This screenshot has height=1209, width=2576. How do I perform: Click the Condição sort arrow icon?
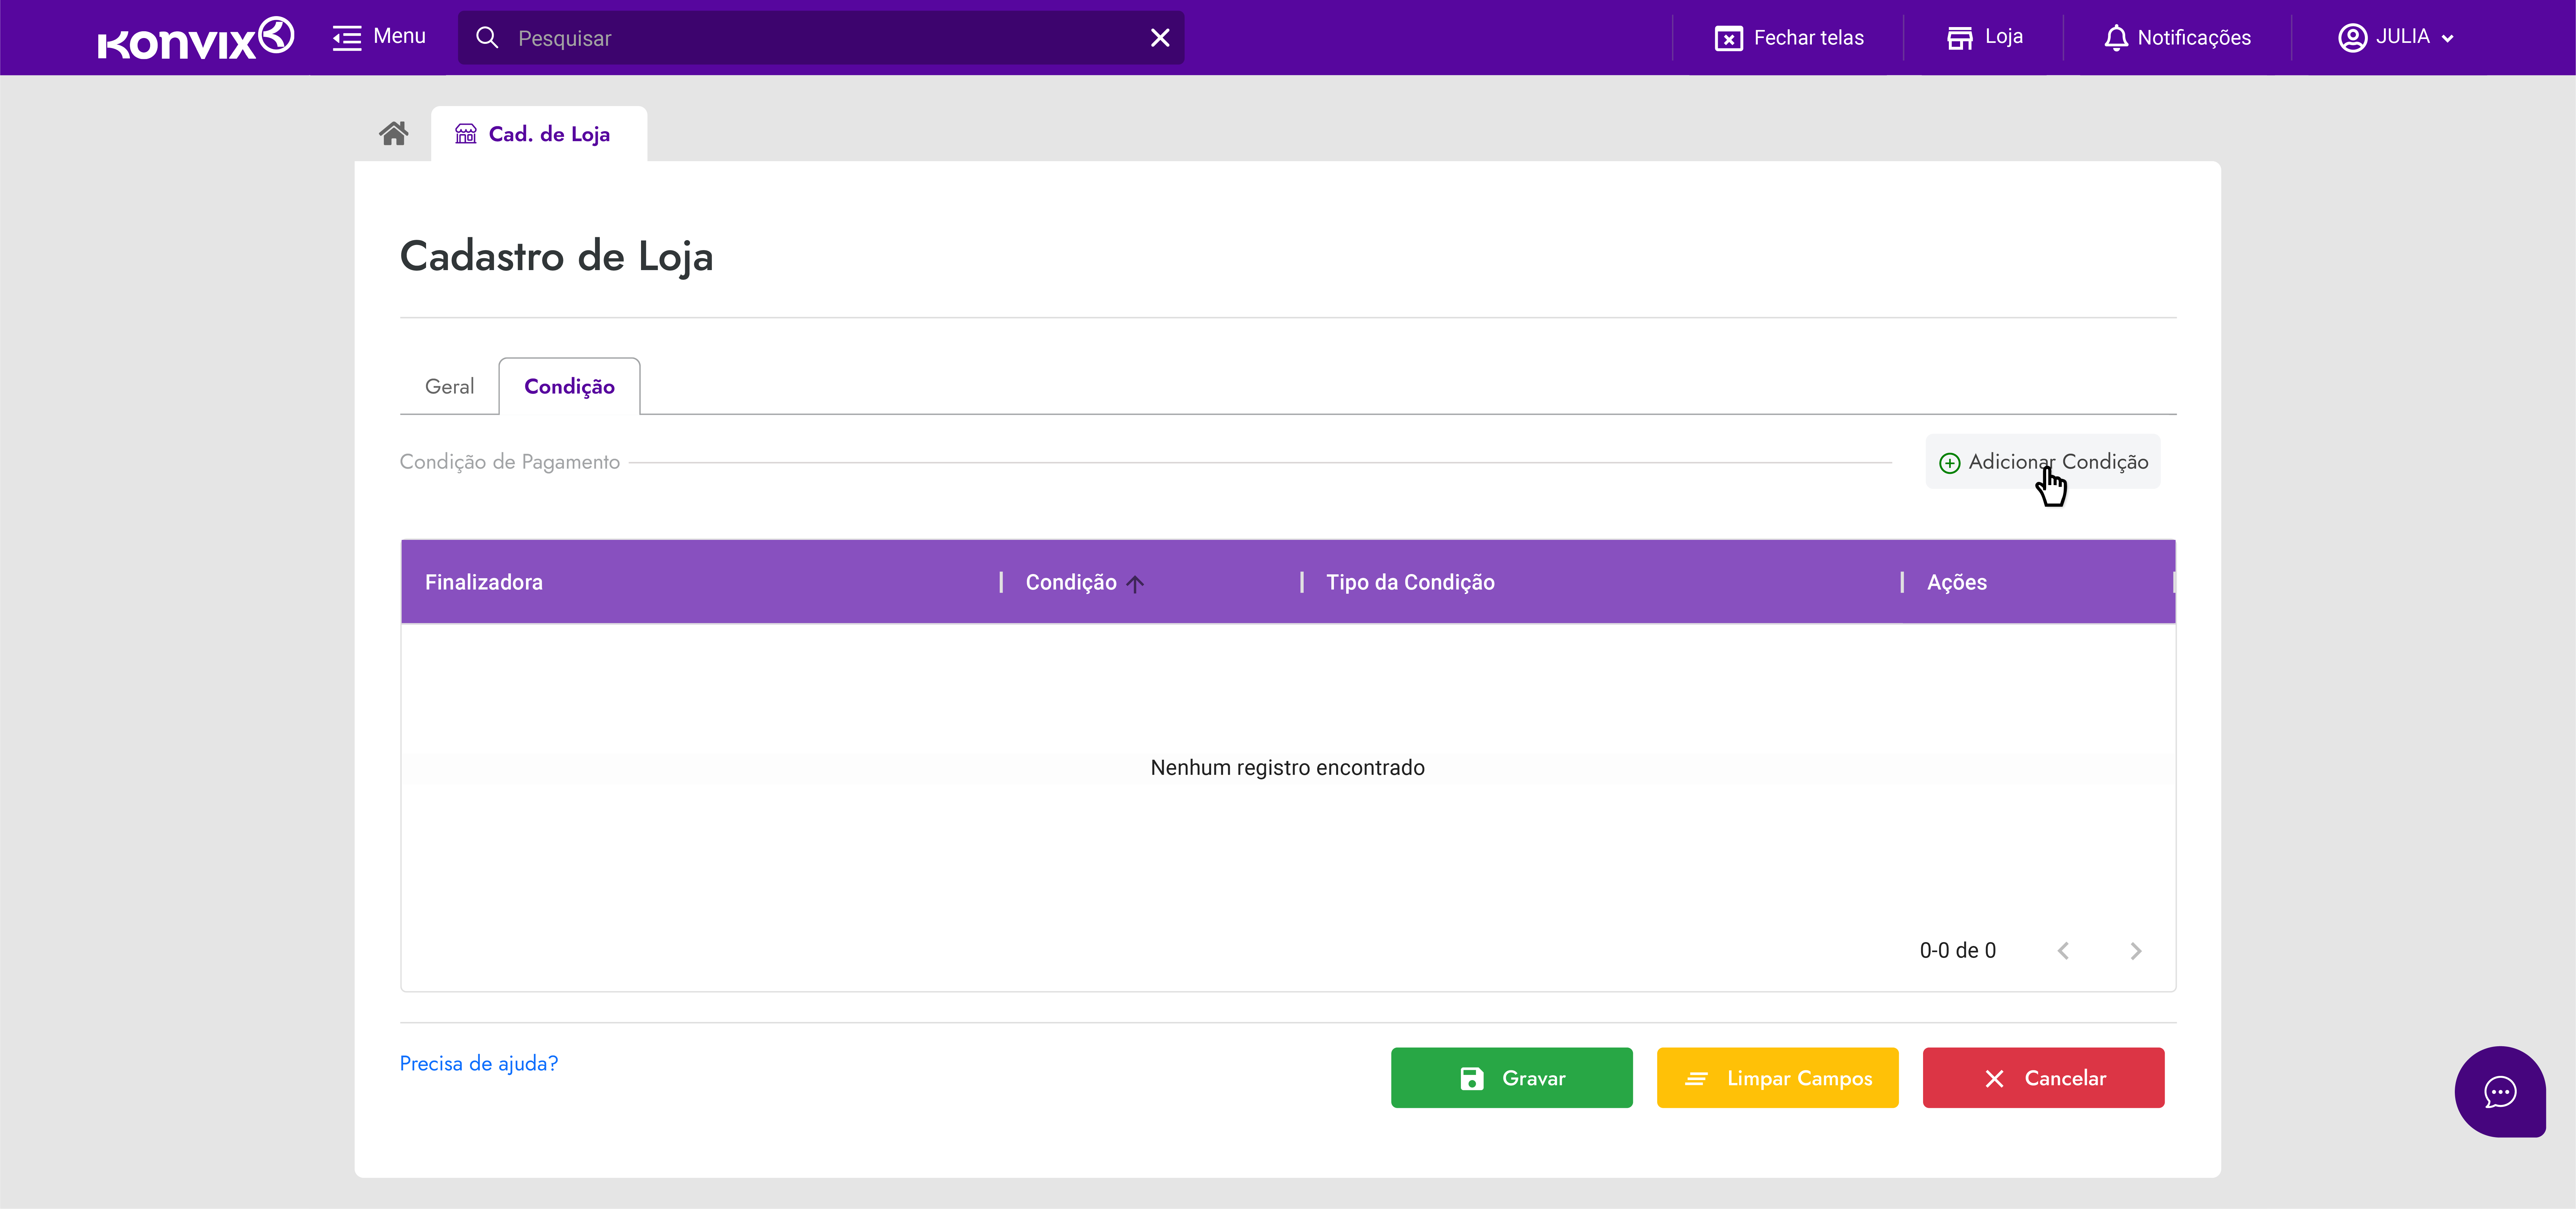pos(1135,584)
